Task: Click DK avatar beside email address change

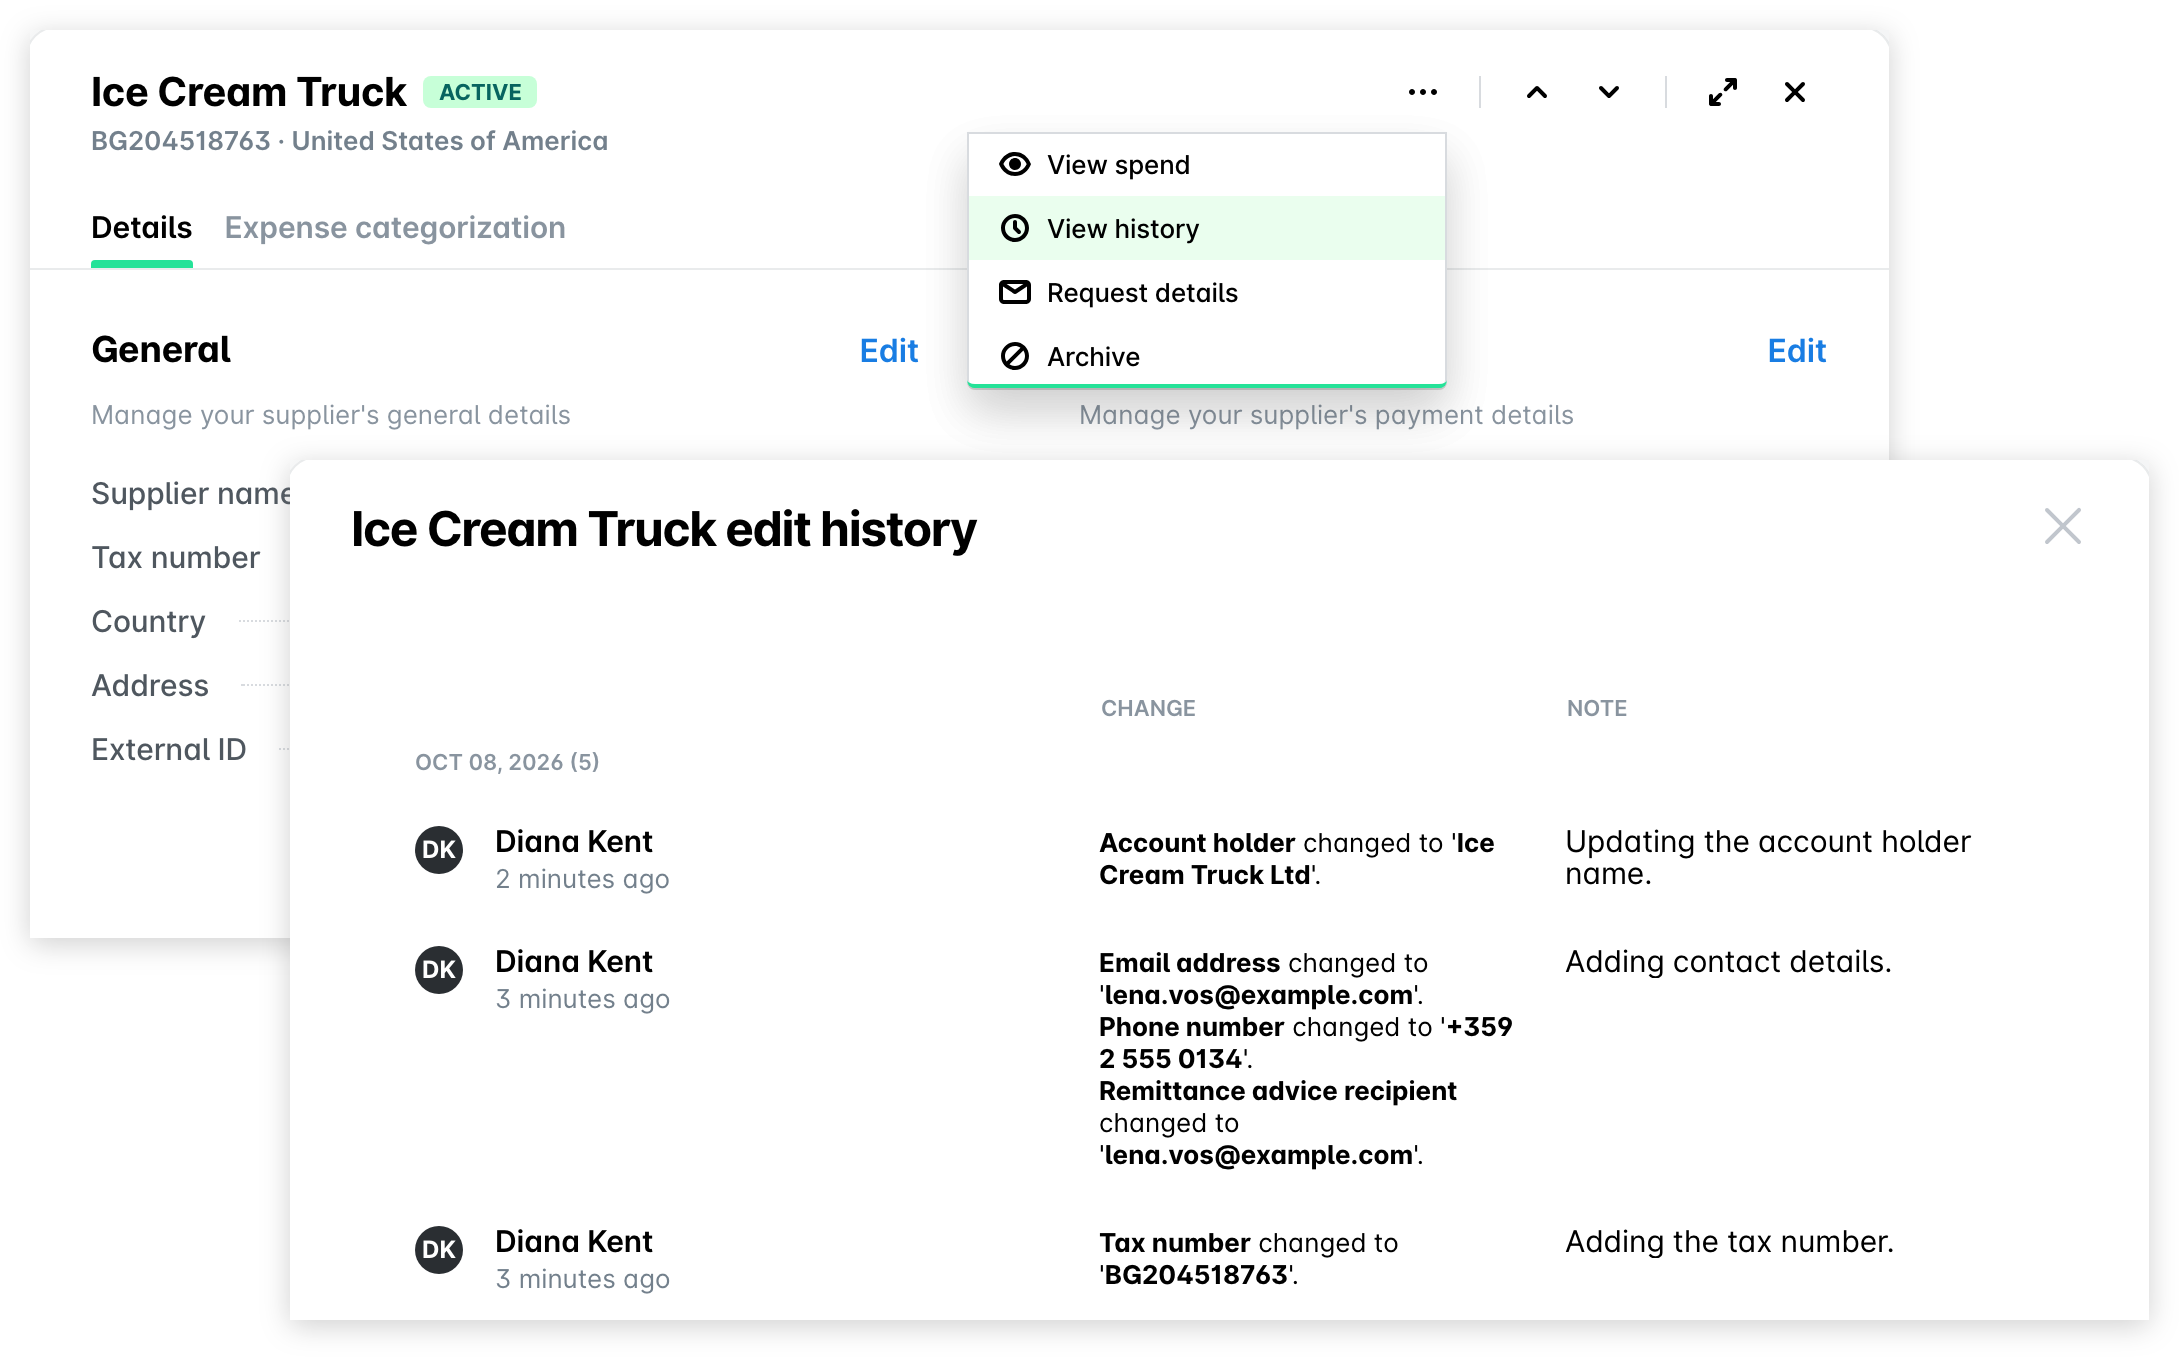Action: click(439, 970)
